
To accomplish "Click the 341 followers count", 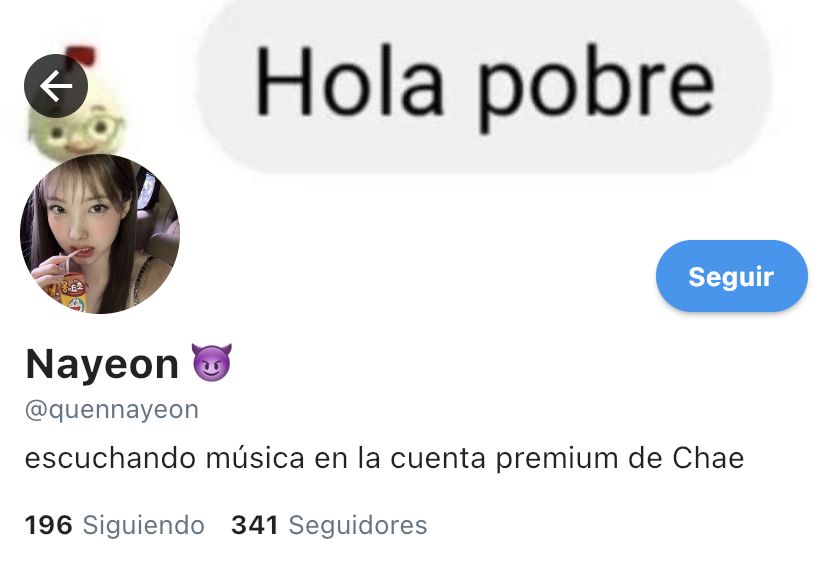I will point(255,525).
